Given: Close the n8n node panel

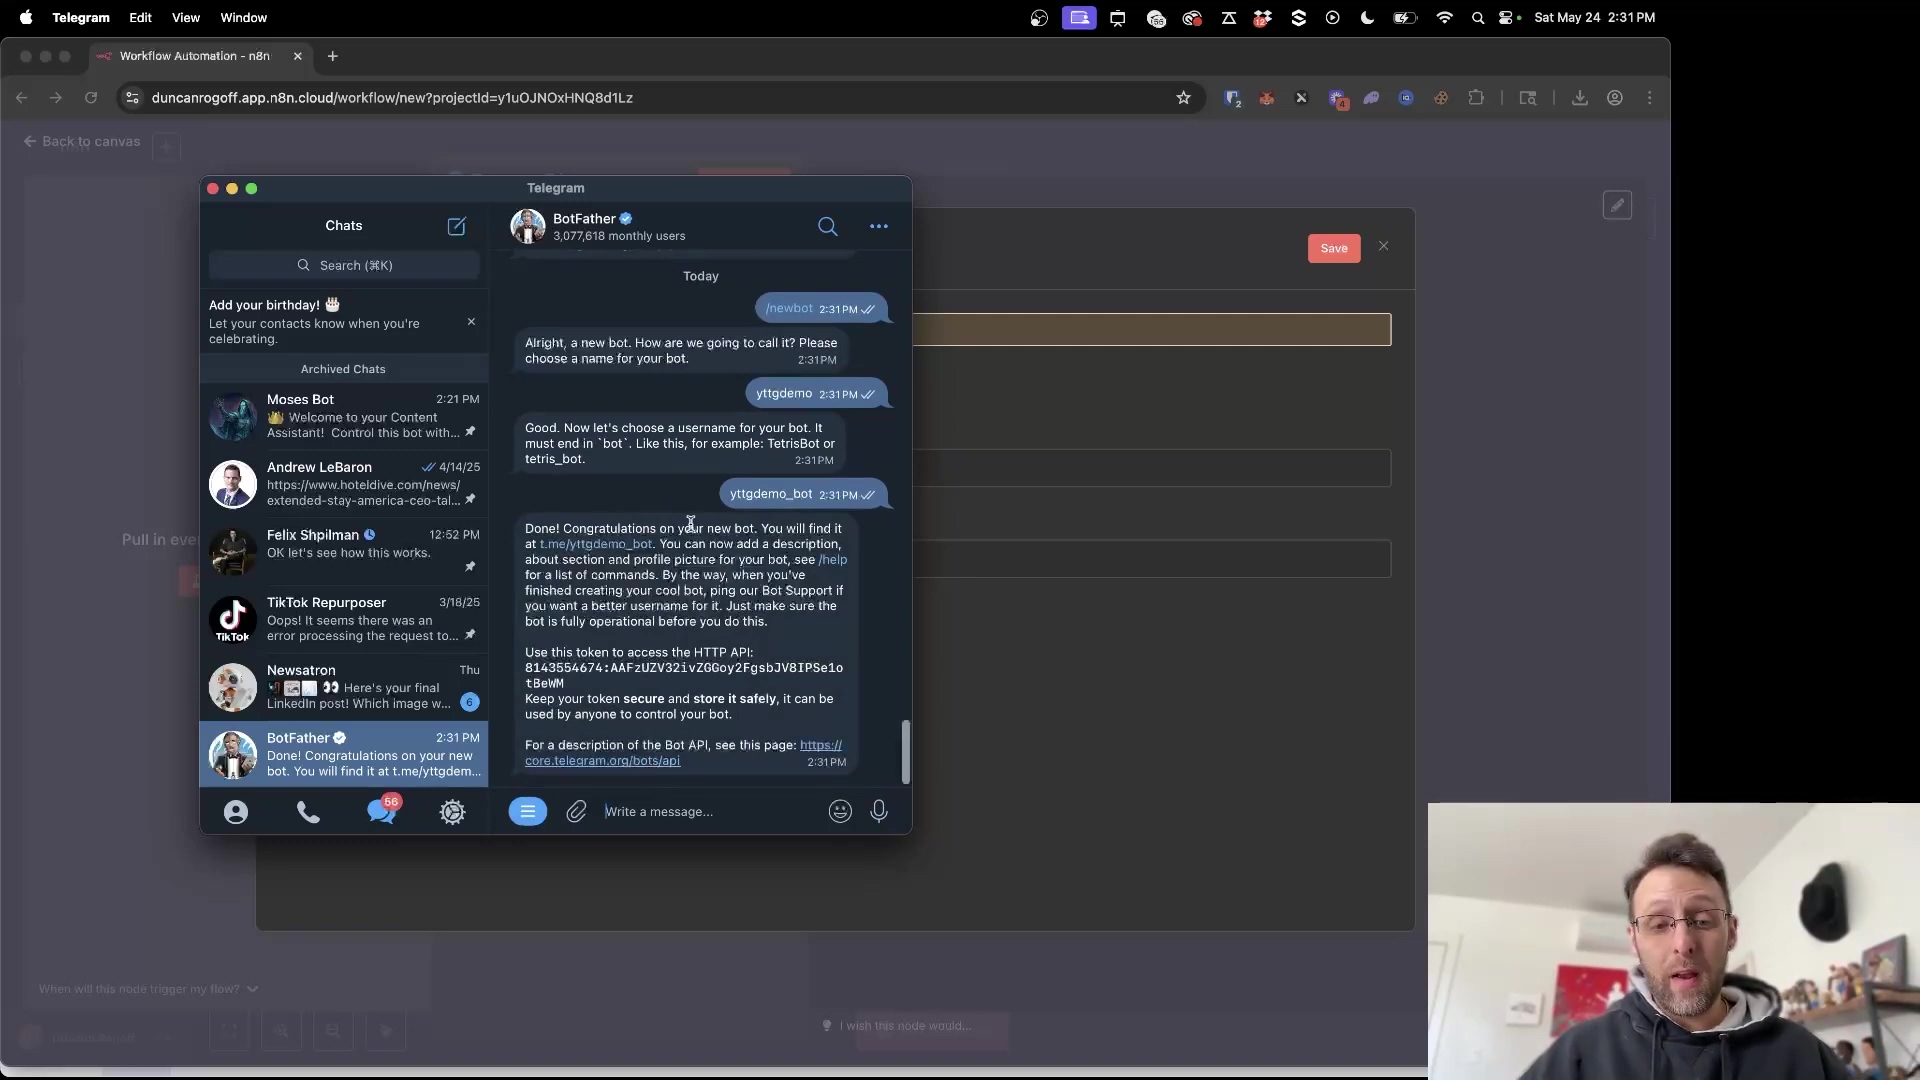Looking at the screenshot, I should click(x=1383, y=246).
